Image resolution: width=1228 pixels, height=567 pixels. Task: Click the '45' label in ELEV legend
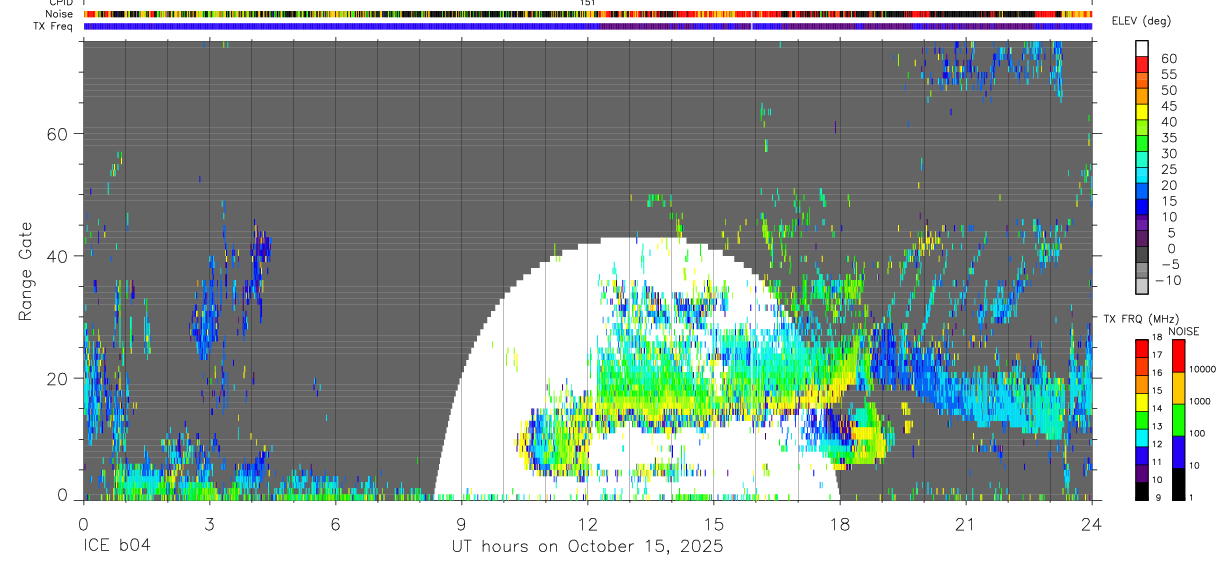coord(1168,106)
